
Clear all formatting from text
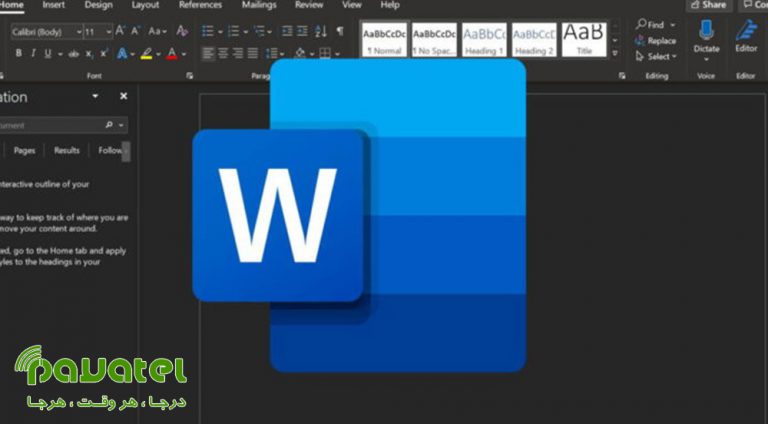(x=182, y=31)
